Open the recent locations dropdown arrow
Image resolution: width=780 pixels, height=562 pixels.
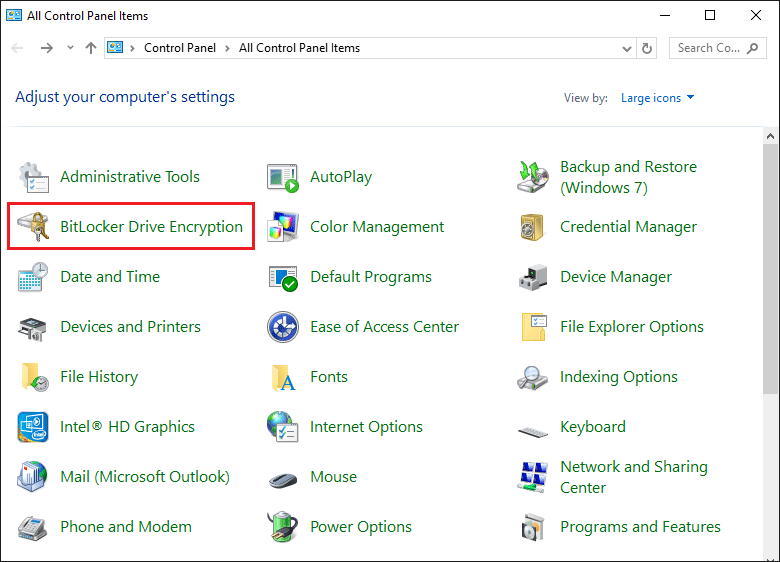click(x=70, y=48)
